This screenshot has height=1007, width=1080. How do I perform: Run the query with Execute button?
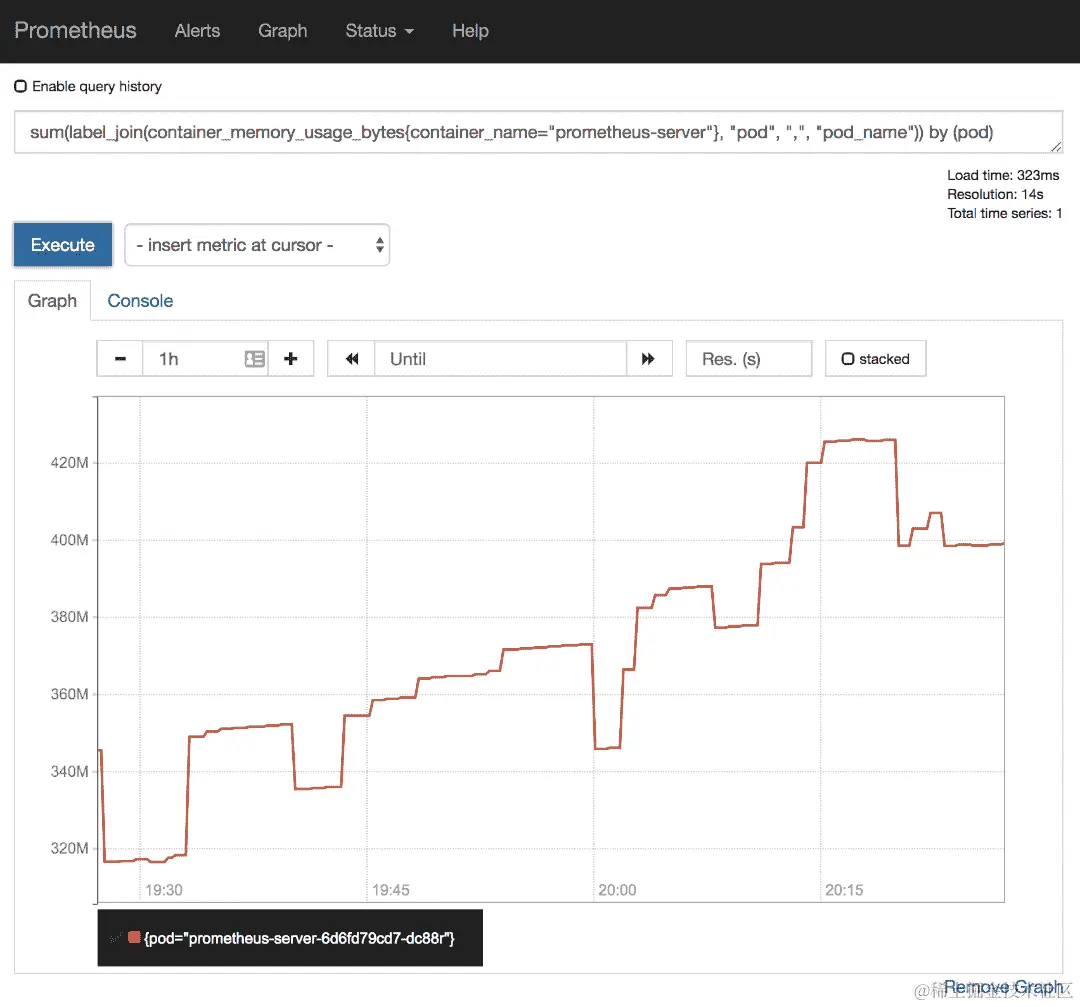click(63, 245)
